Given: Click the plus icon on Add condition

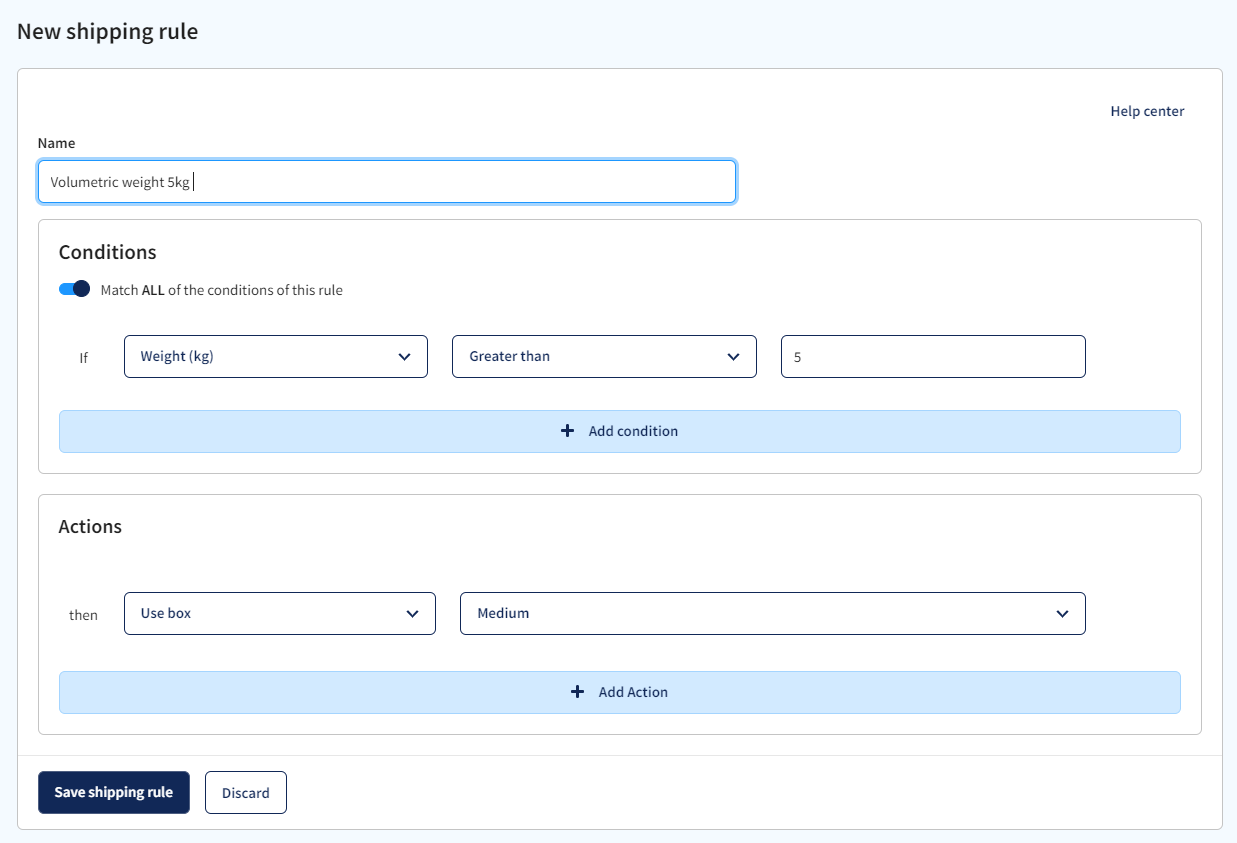Looking at the screenshot, I should coord(567,431).
